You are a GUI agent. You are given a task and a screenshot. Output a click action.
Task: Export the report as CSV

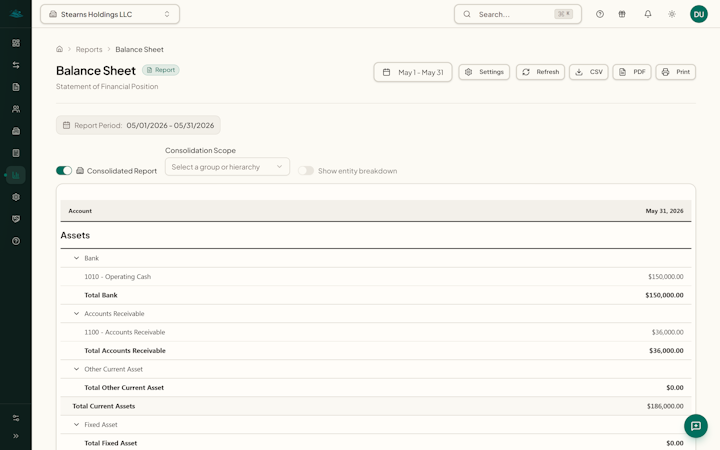589,72
